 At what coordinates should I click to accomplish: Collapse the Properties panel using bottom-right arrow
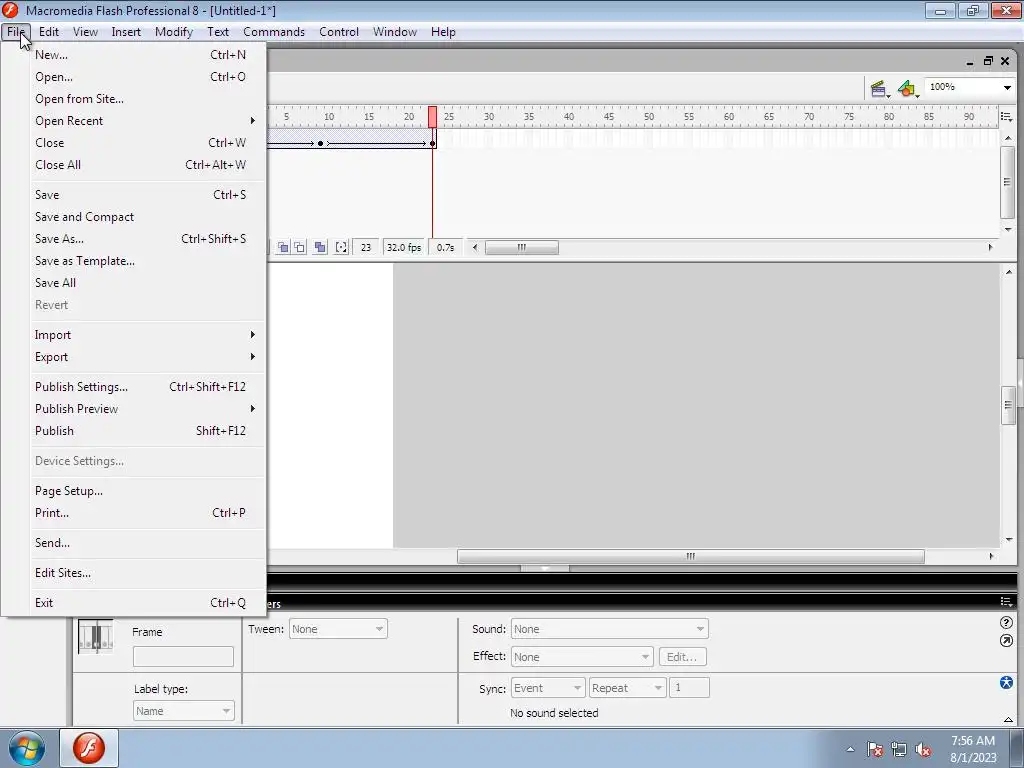coord(1008,719)
